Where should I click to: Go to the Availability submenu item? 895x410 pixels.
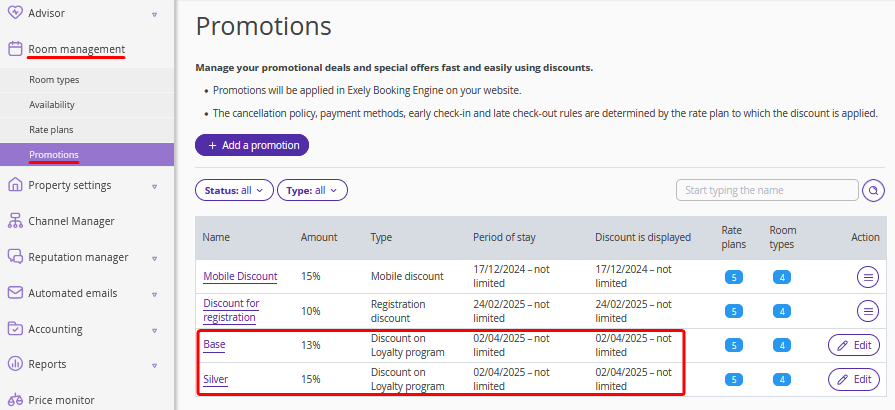(x=52, y=104)
